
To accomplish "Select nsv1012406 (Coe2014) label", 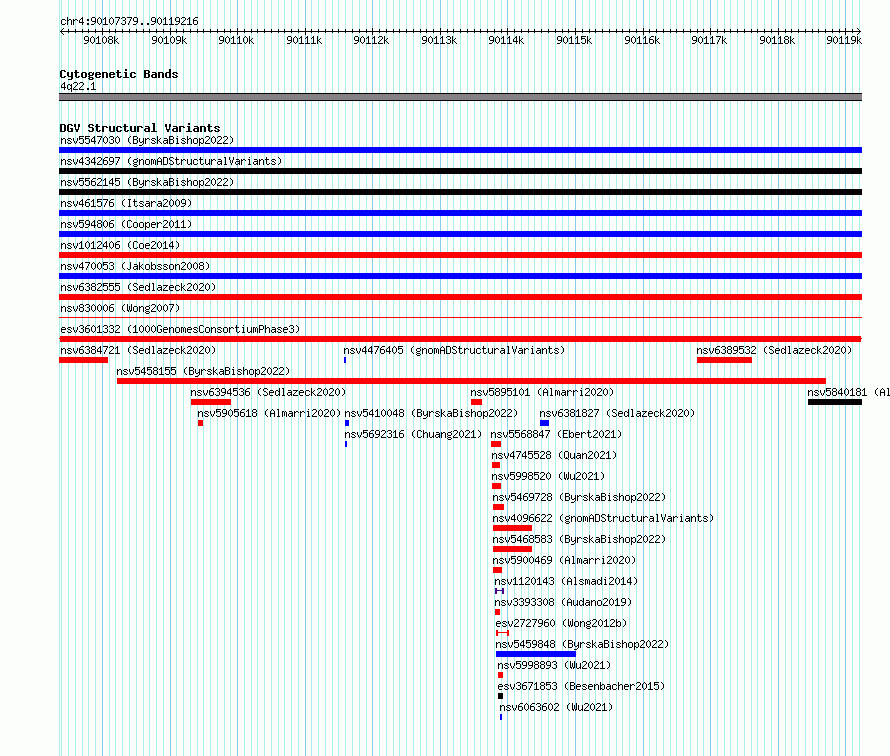I will pyautogui.click(x=120, y=245).
